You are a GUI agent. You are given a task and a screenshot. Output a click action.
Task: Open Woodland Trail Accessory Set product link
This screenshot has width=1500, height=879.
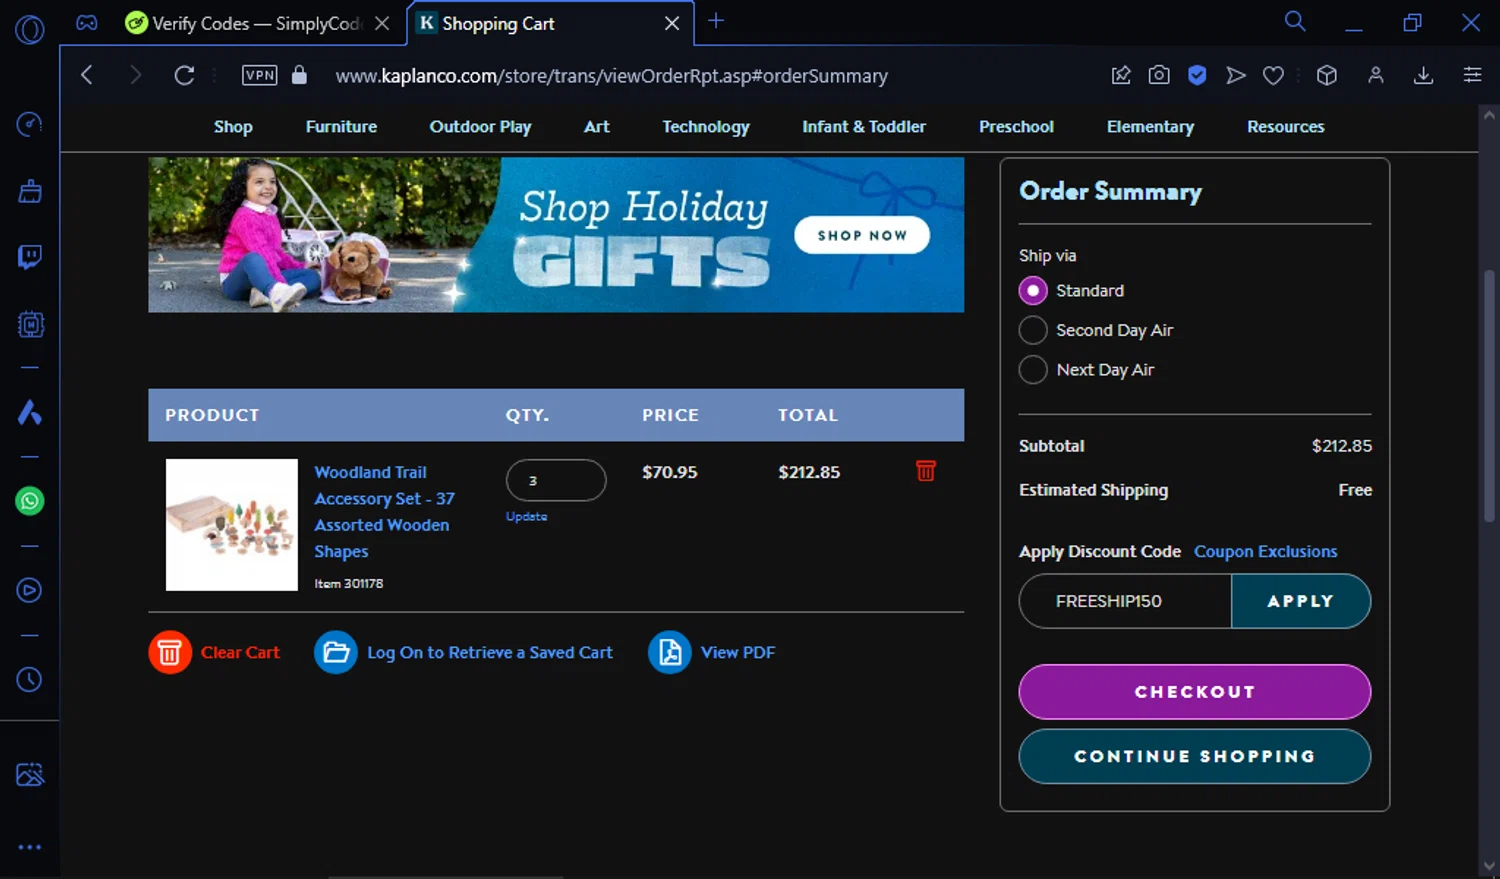[x=384, y=511]
